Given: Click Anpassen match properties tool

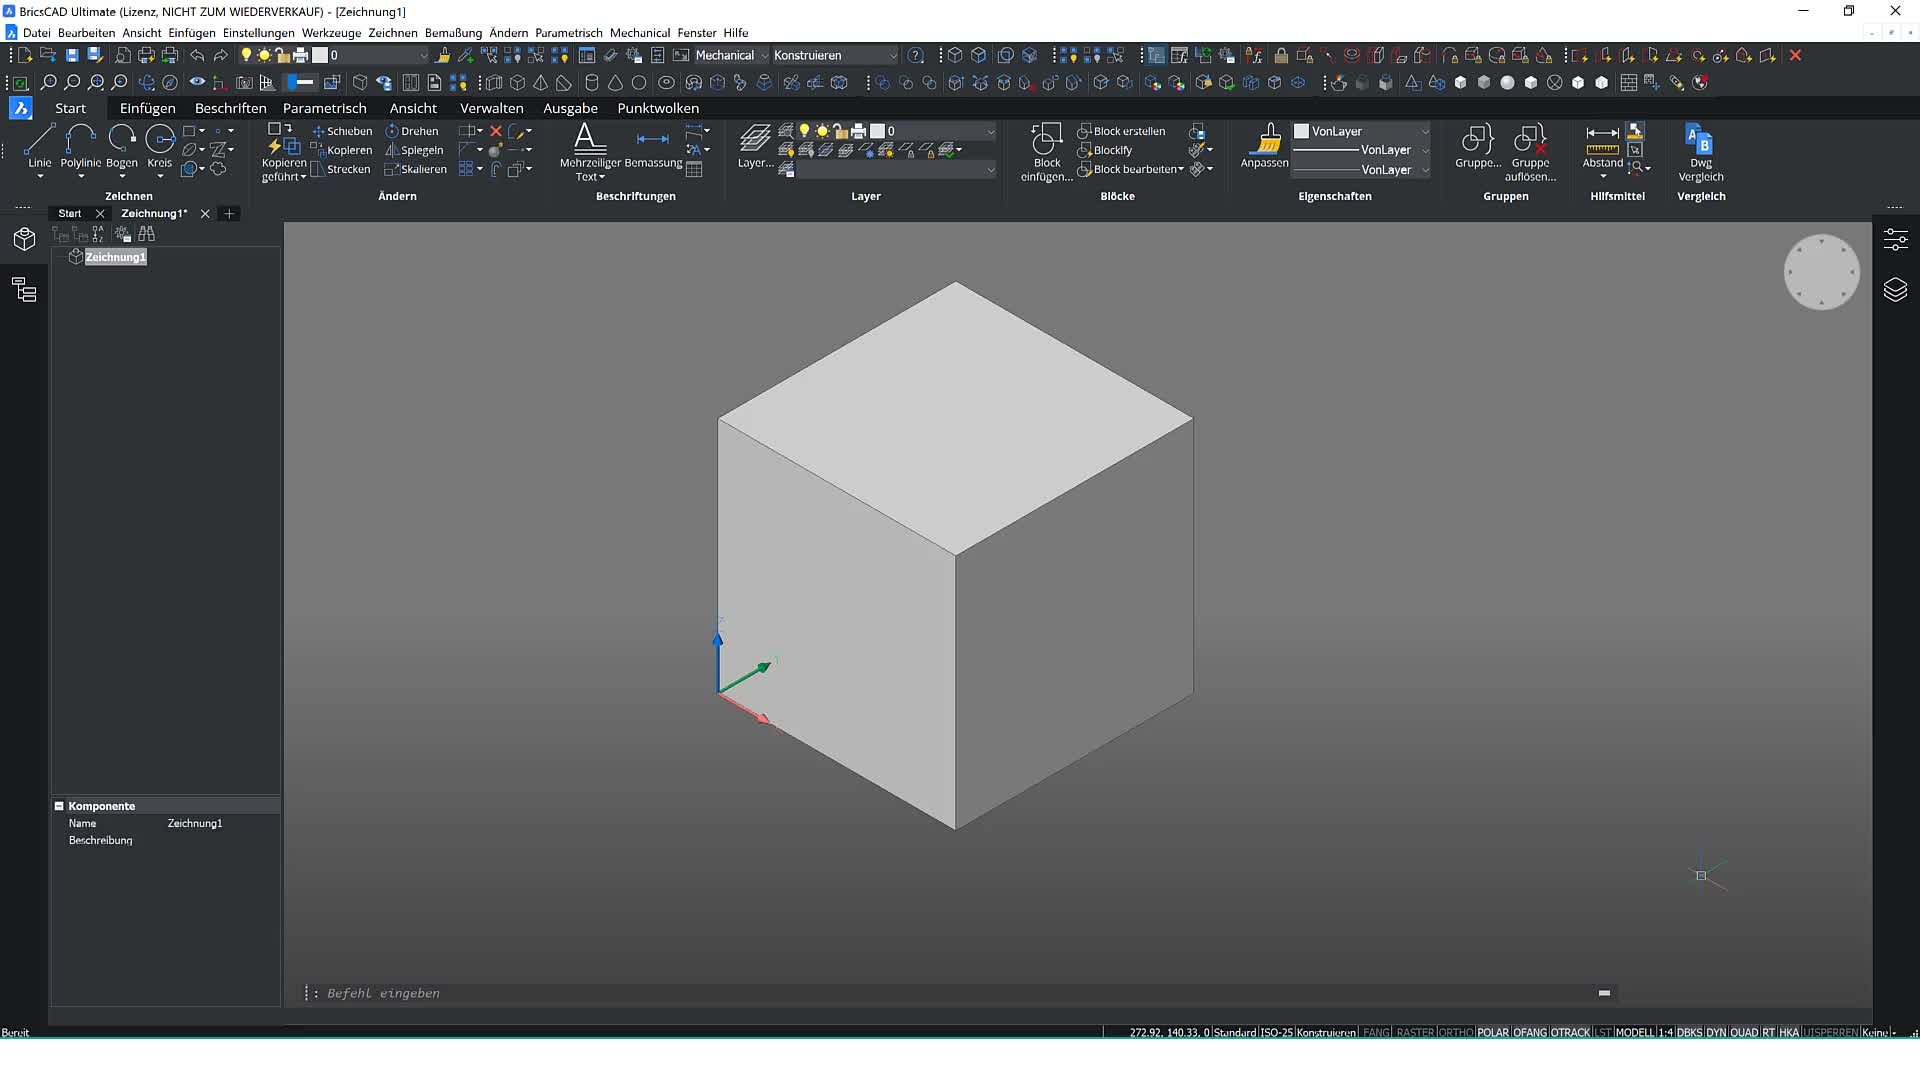Looking at the screenshot, I should point(1264,146).
